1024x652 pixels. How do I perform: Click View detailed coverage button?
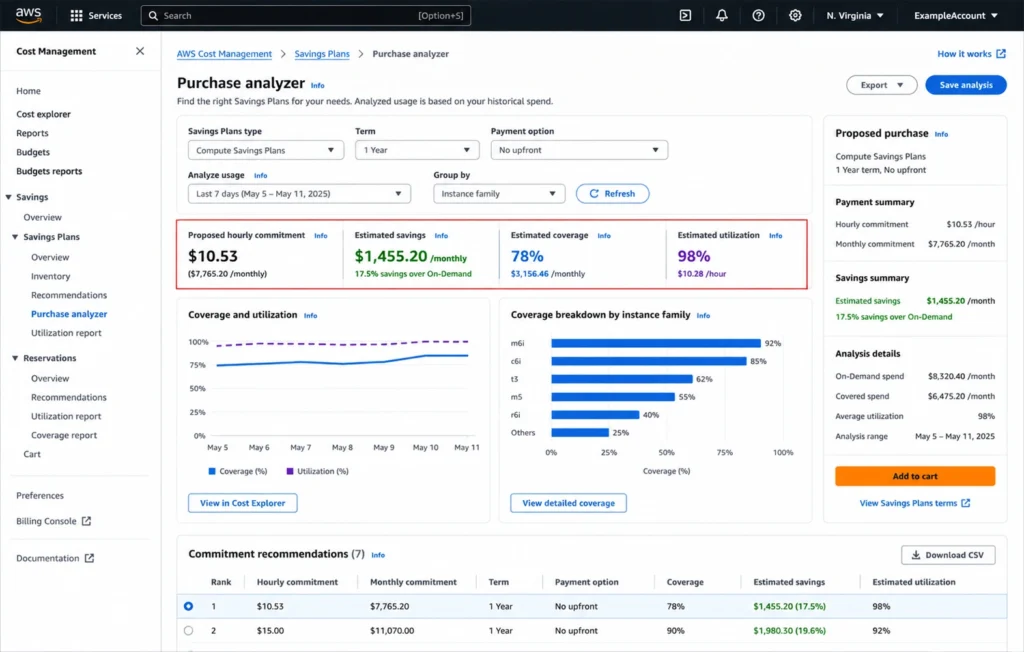click(568, 503)
